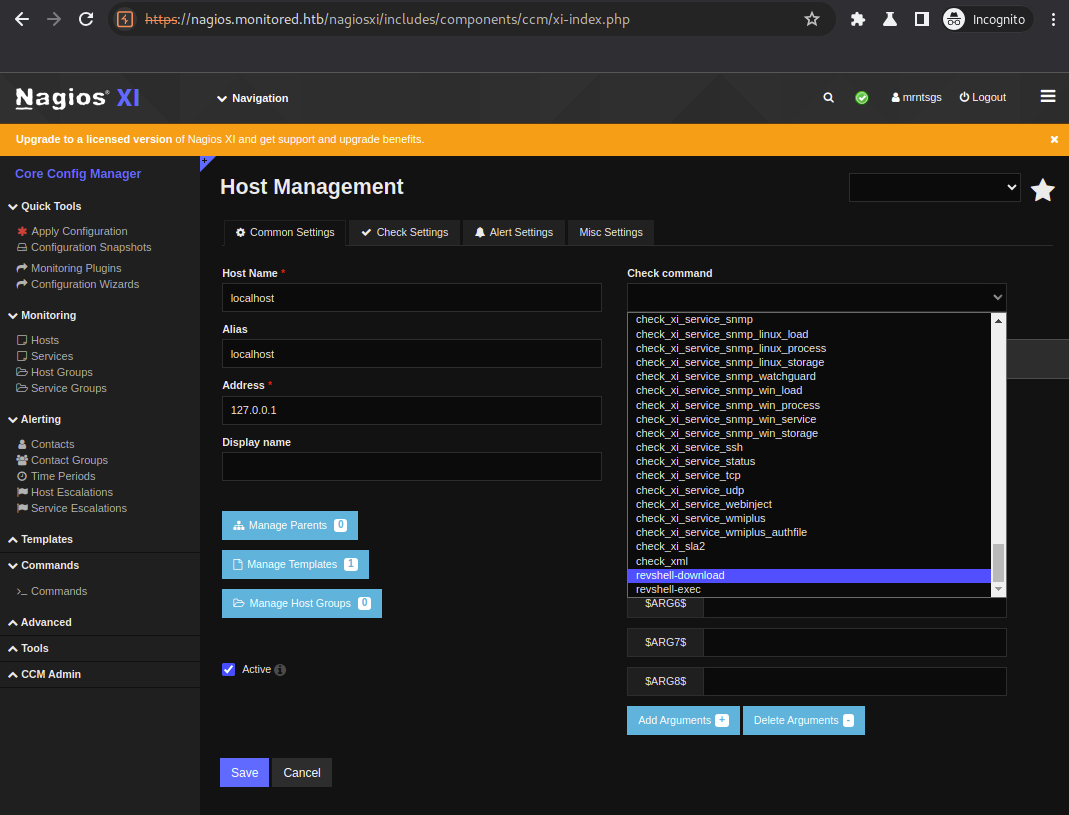Click the browser extensions puzzle icon
This screenshot has height=815, width=1069.
(858, 18)
